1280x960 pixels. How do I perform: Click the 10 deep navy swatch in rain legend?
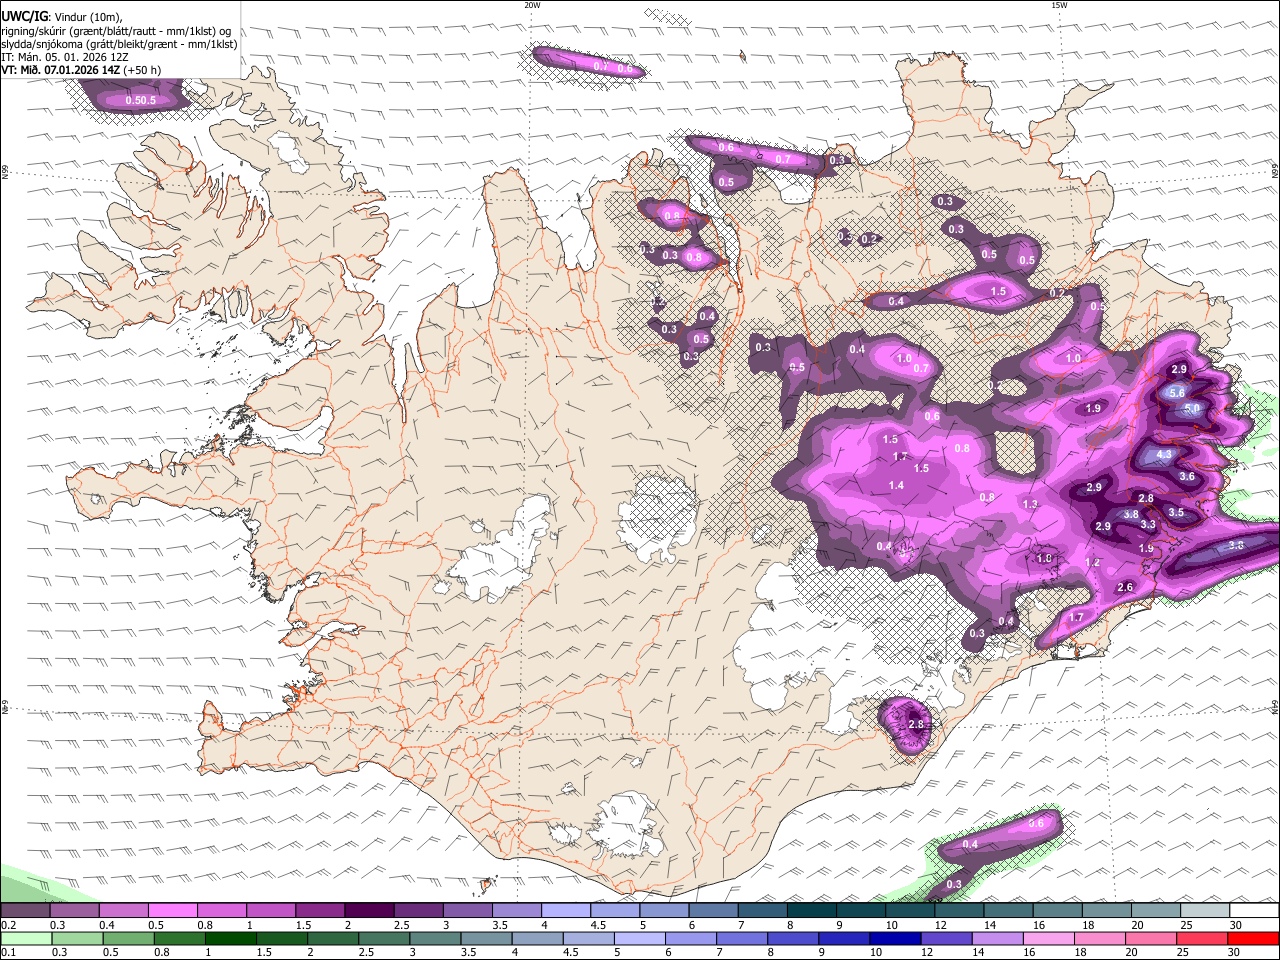(895, 938)
